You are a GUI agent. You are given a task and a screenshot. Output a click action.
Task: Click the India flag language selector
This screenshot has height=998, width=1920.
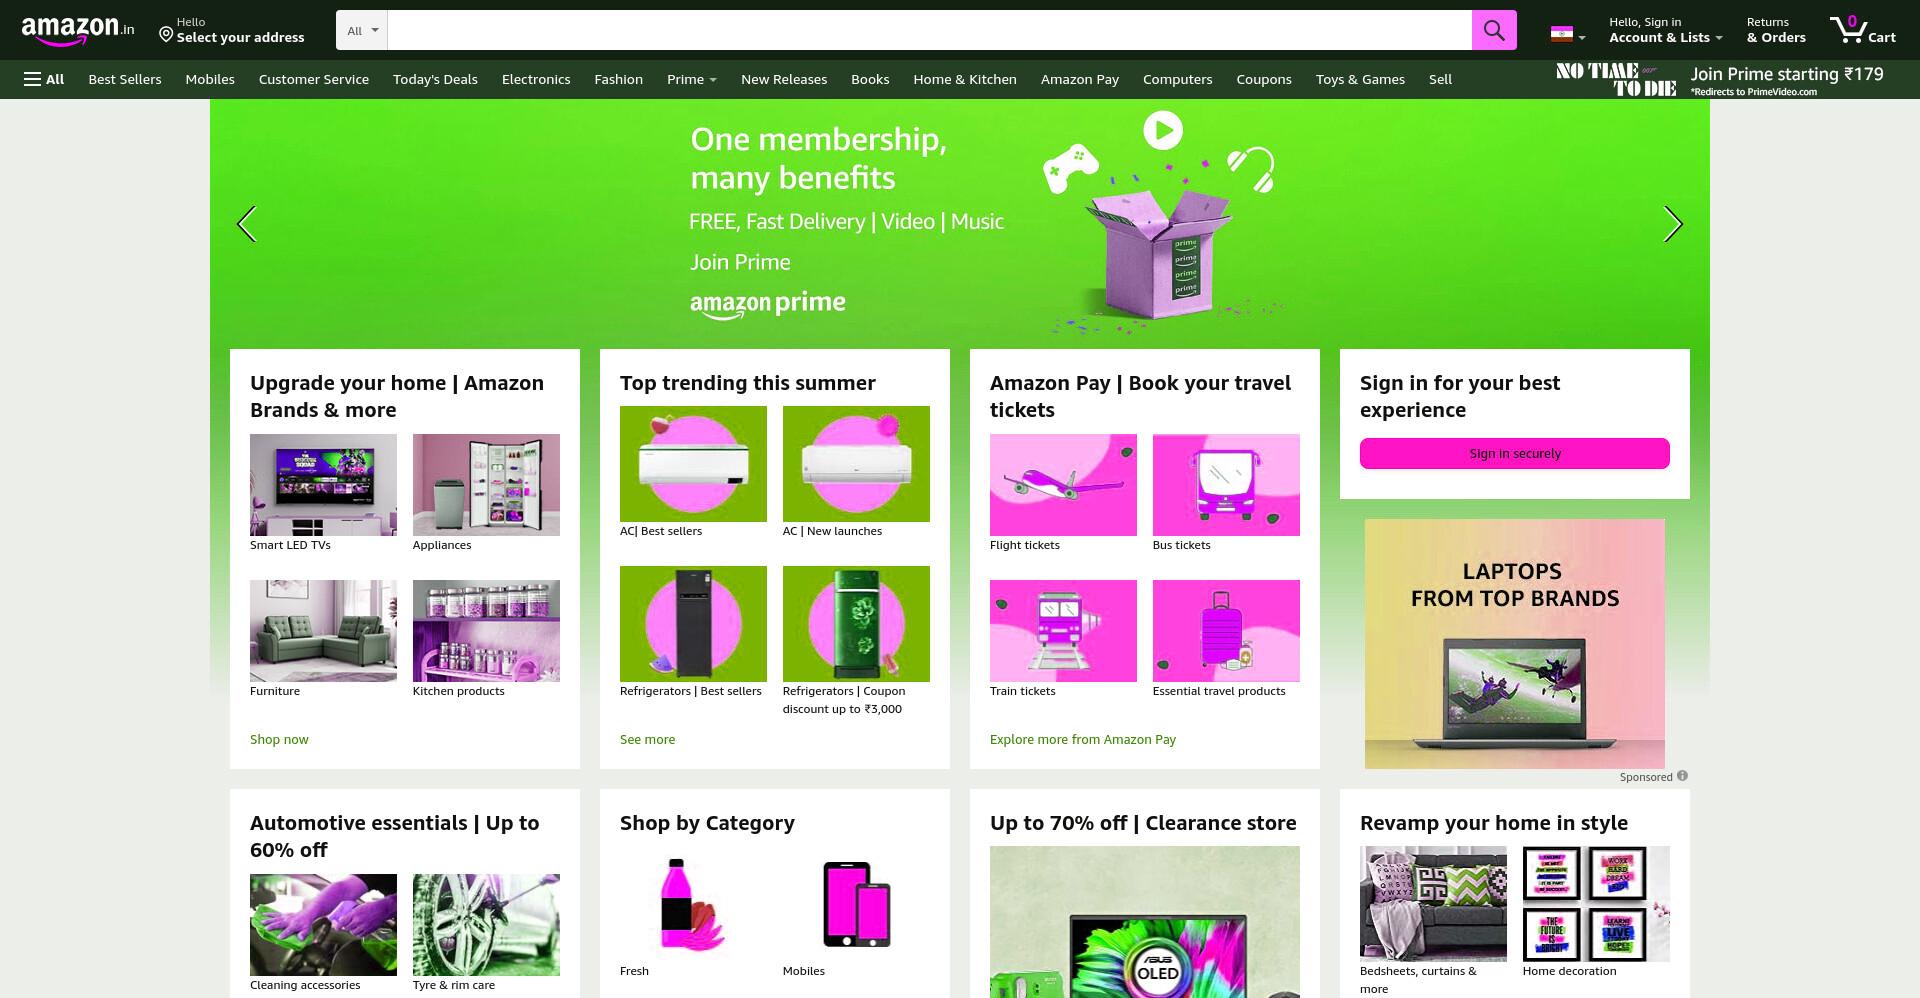click(x=1567, y=34)
